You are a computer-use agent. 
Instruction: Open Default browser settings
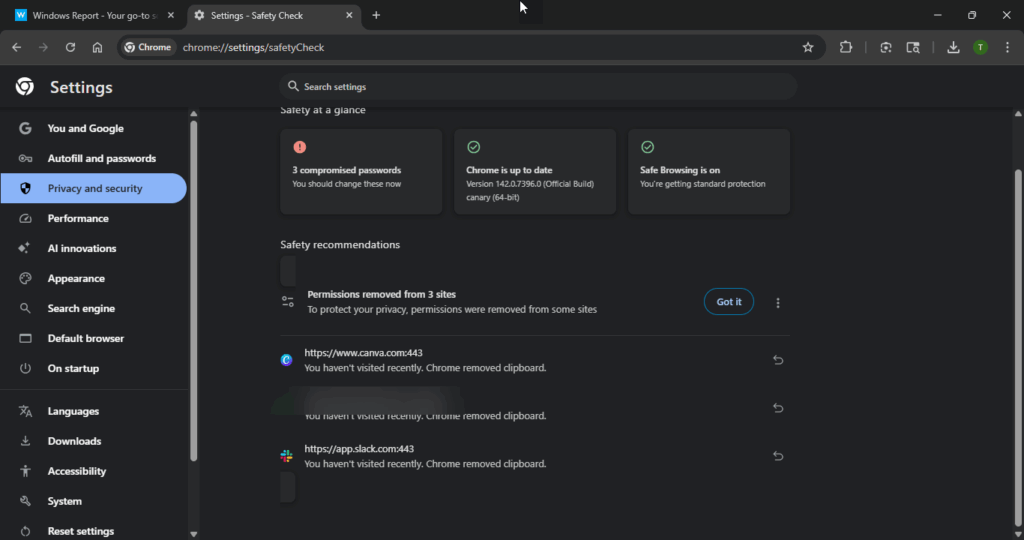93,338
